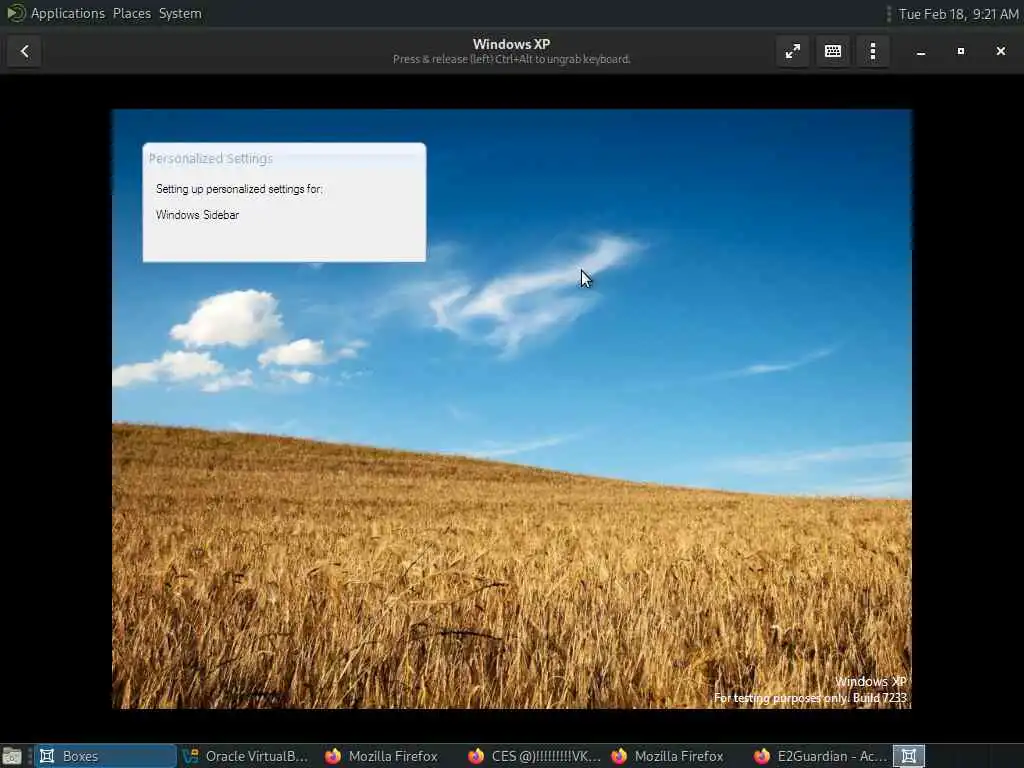The image size is (1024, 768).
Task: Click the workspace switcher icon in panel
Action: click(909, 756)
